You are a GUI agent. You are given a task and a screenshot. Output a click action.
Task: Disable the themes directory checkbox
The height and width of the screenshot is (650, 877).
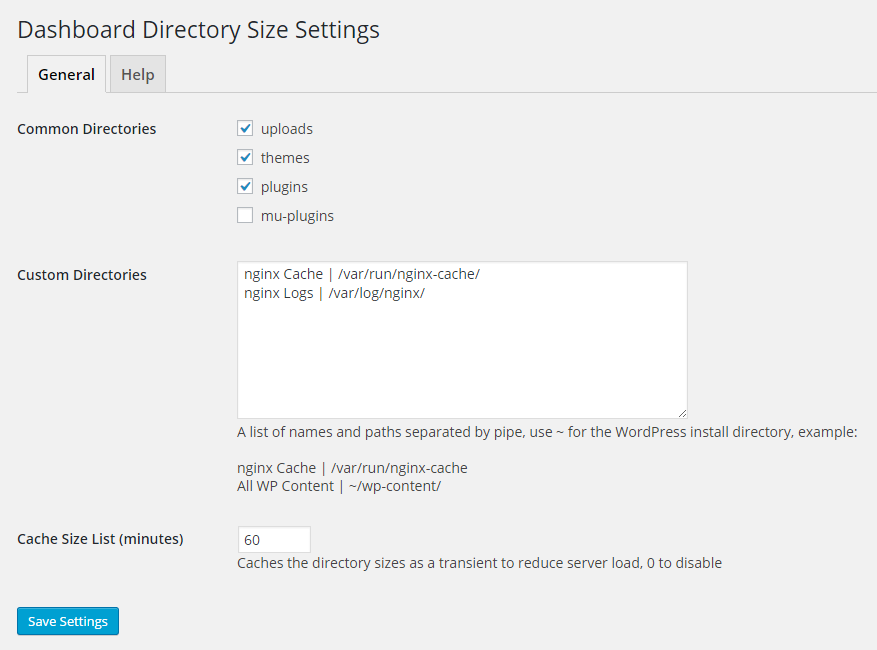[245, 158]
